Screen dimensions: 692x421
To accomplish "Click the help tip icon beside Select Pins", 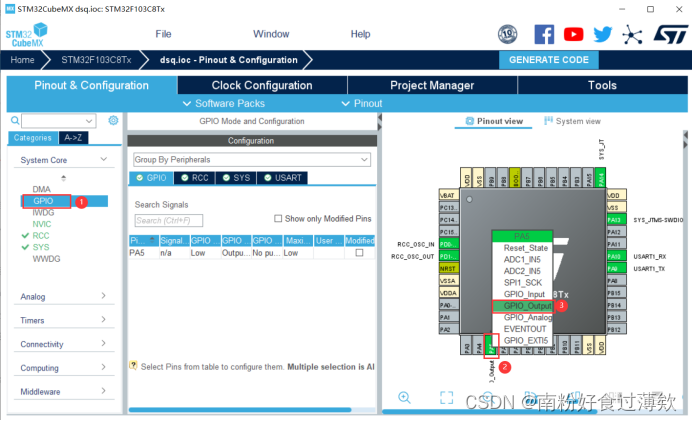I will point(133,366).
